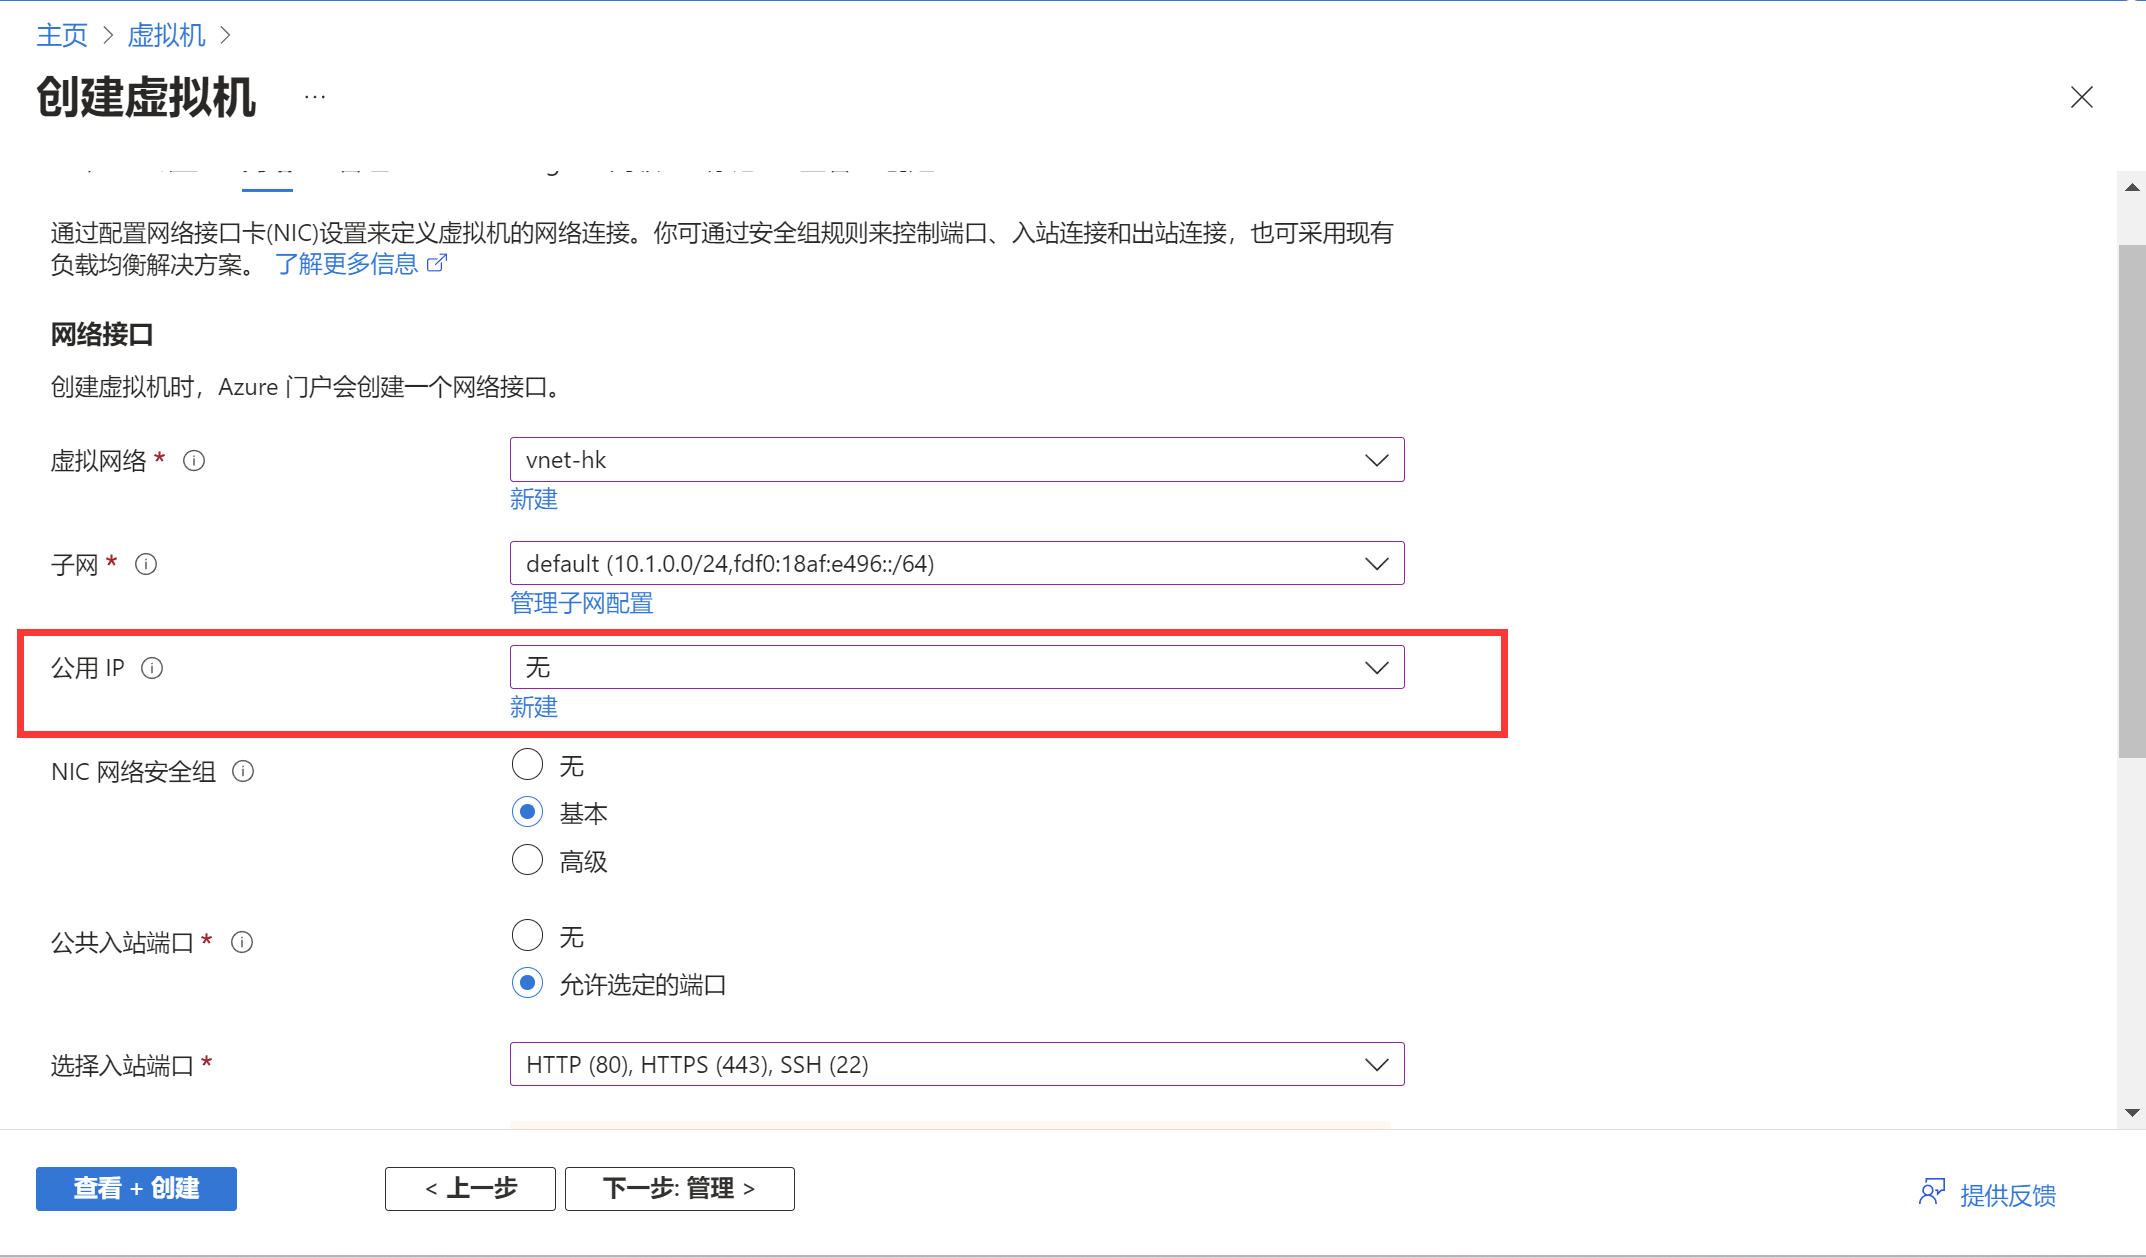Viewport: 2146px width, 1258px height.
Task: Click info icon next to NIC 网络安全组
Action: pos(243,771)
